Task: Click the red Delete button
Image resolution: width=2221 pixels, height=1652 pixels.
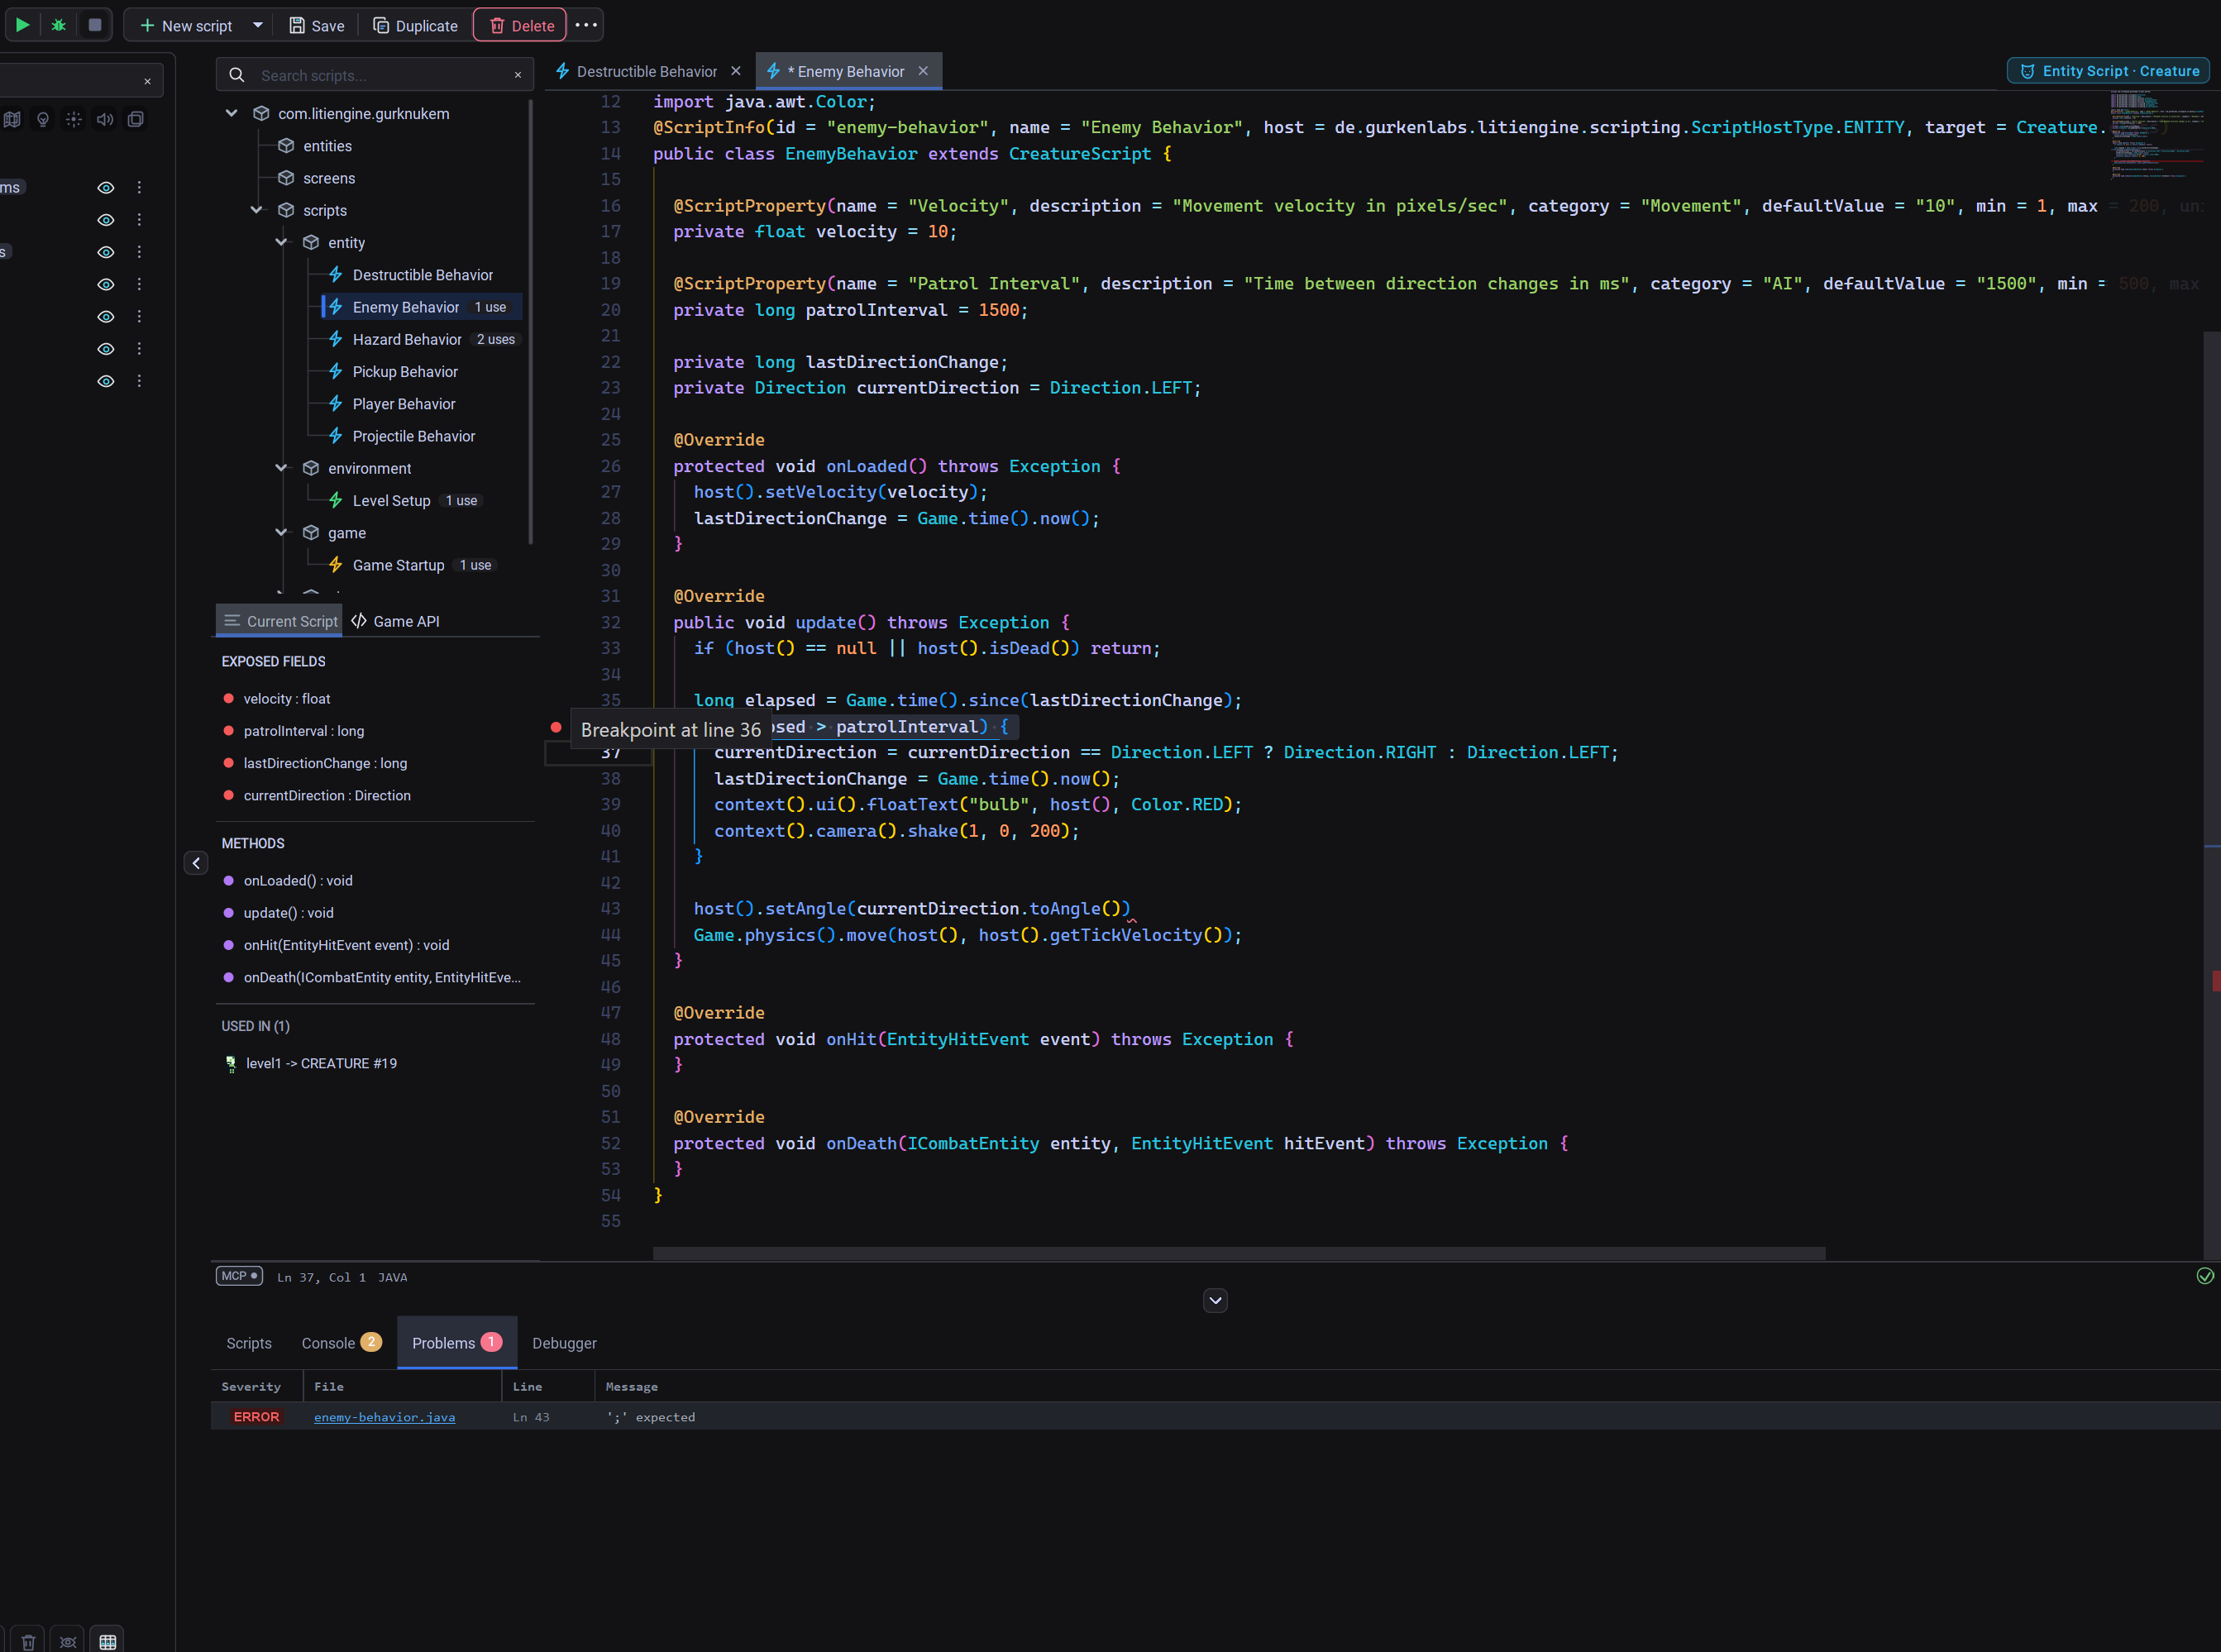Action: tap(521, 25)
